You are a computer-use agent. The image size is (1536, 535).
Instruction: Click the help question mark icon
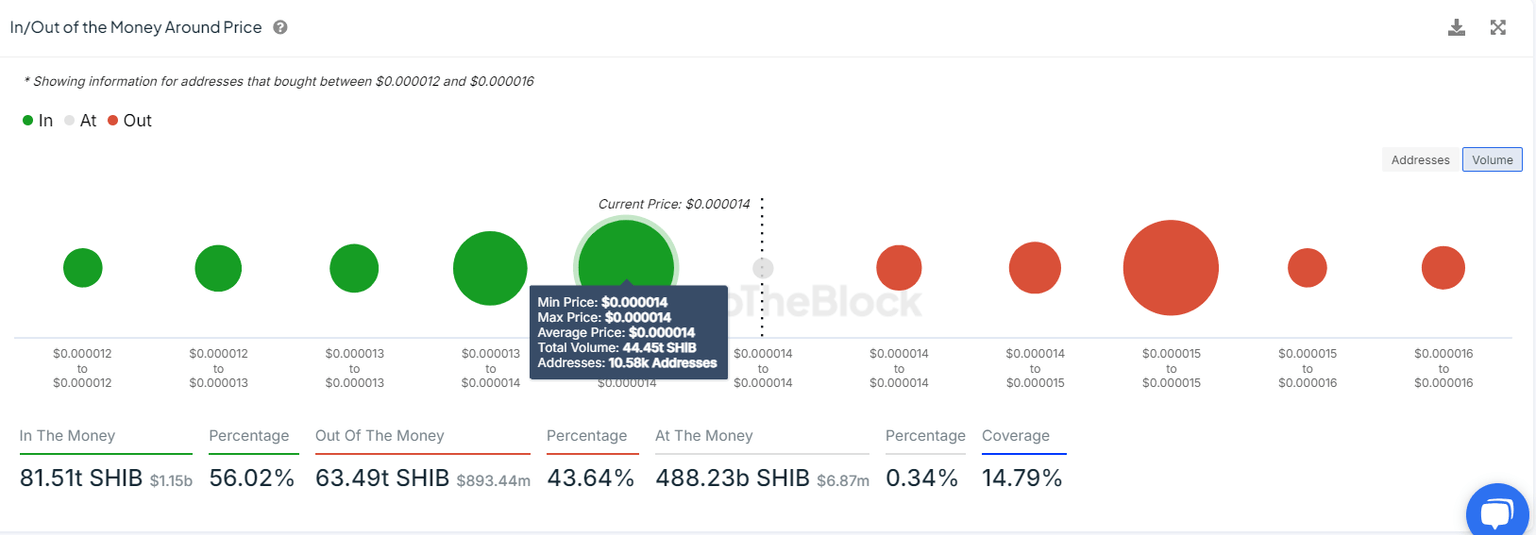[280, 28]
